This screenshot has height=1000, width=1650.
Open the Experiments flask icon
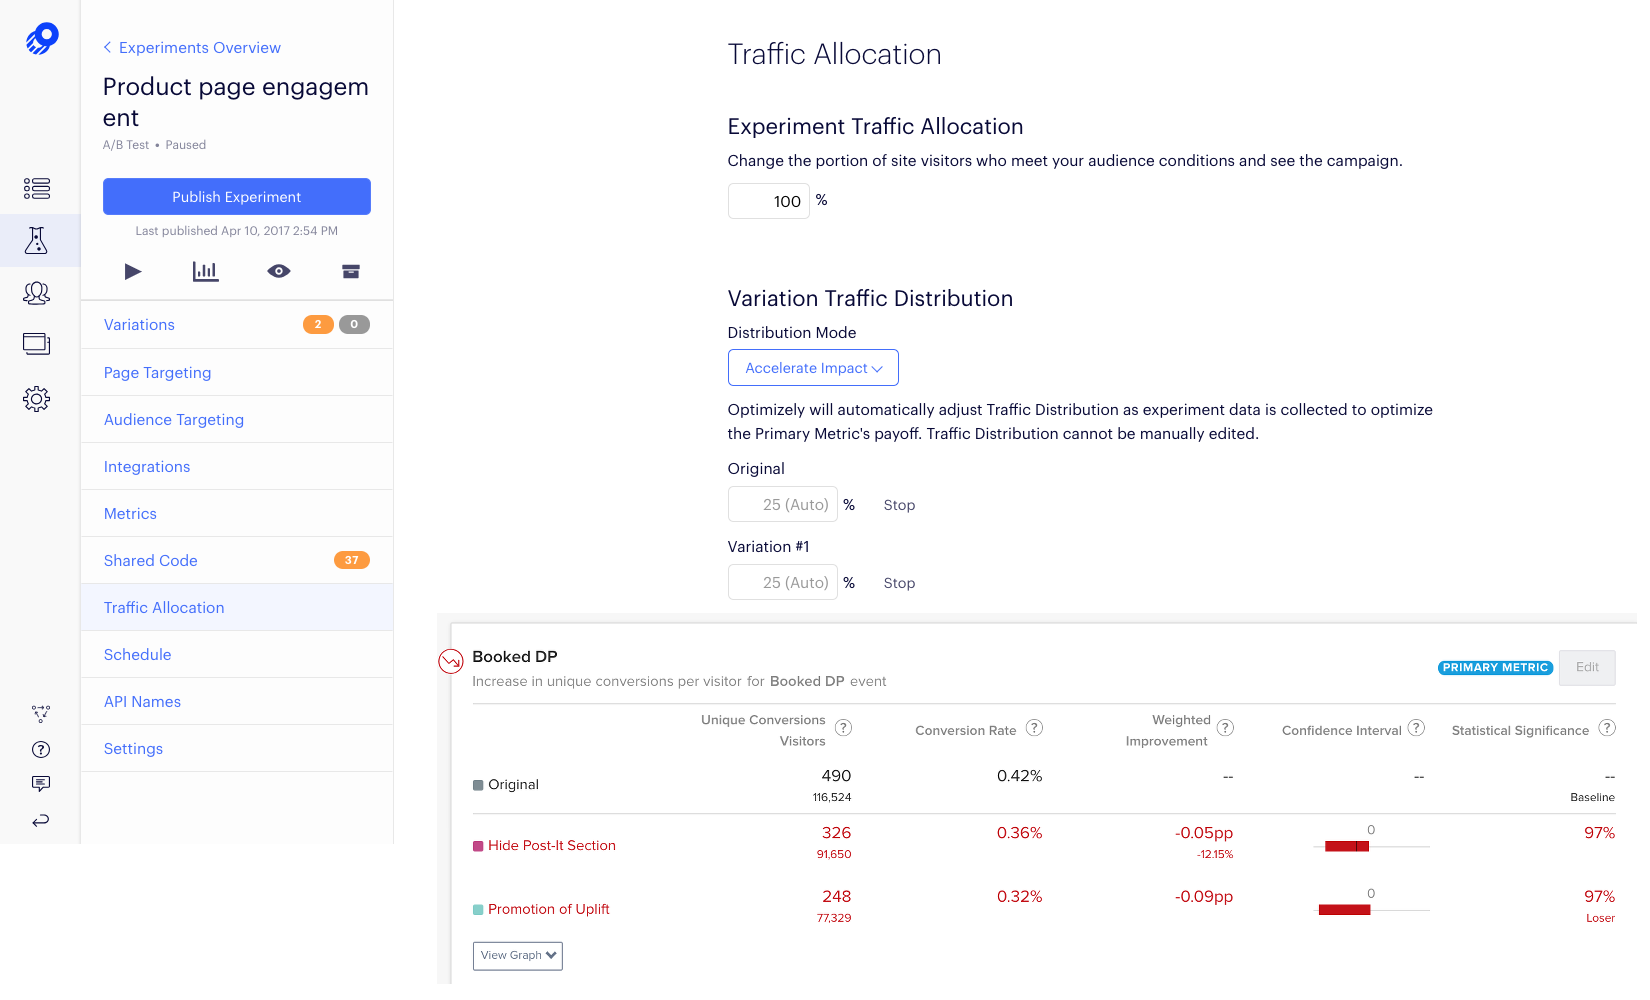(x=37, y=240)
